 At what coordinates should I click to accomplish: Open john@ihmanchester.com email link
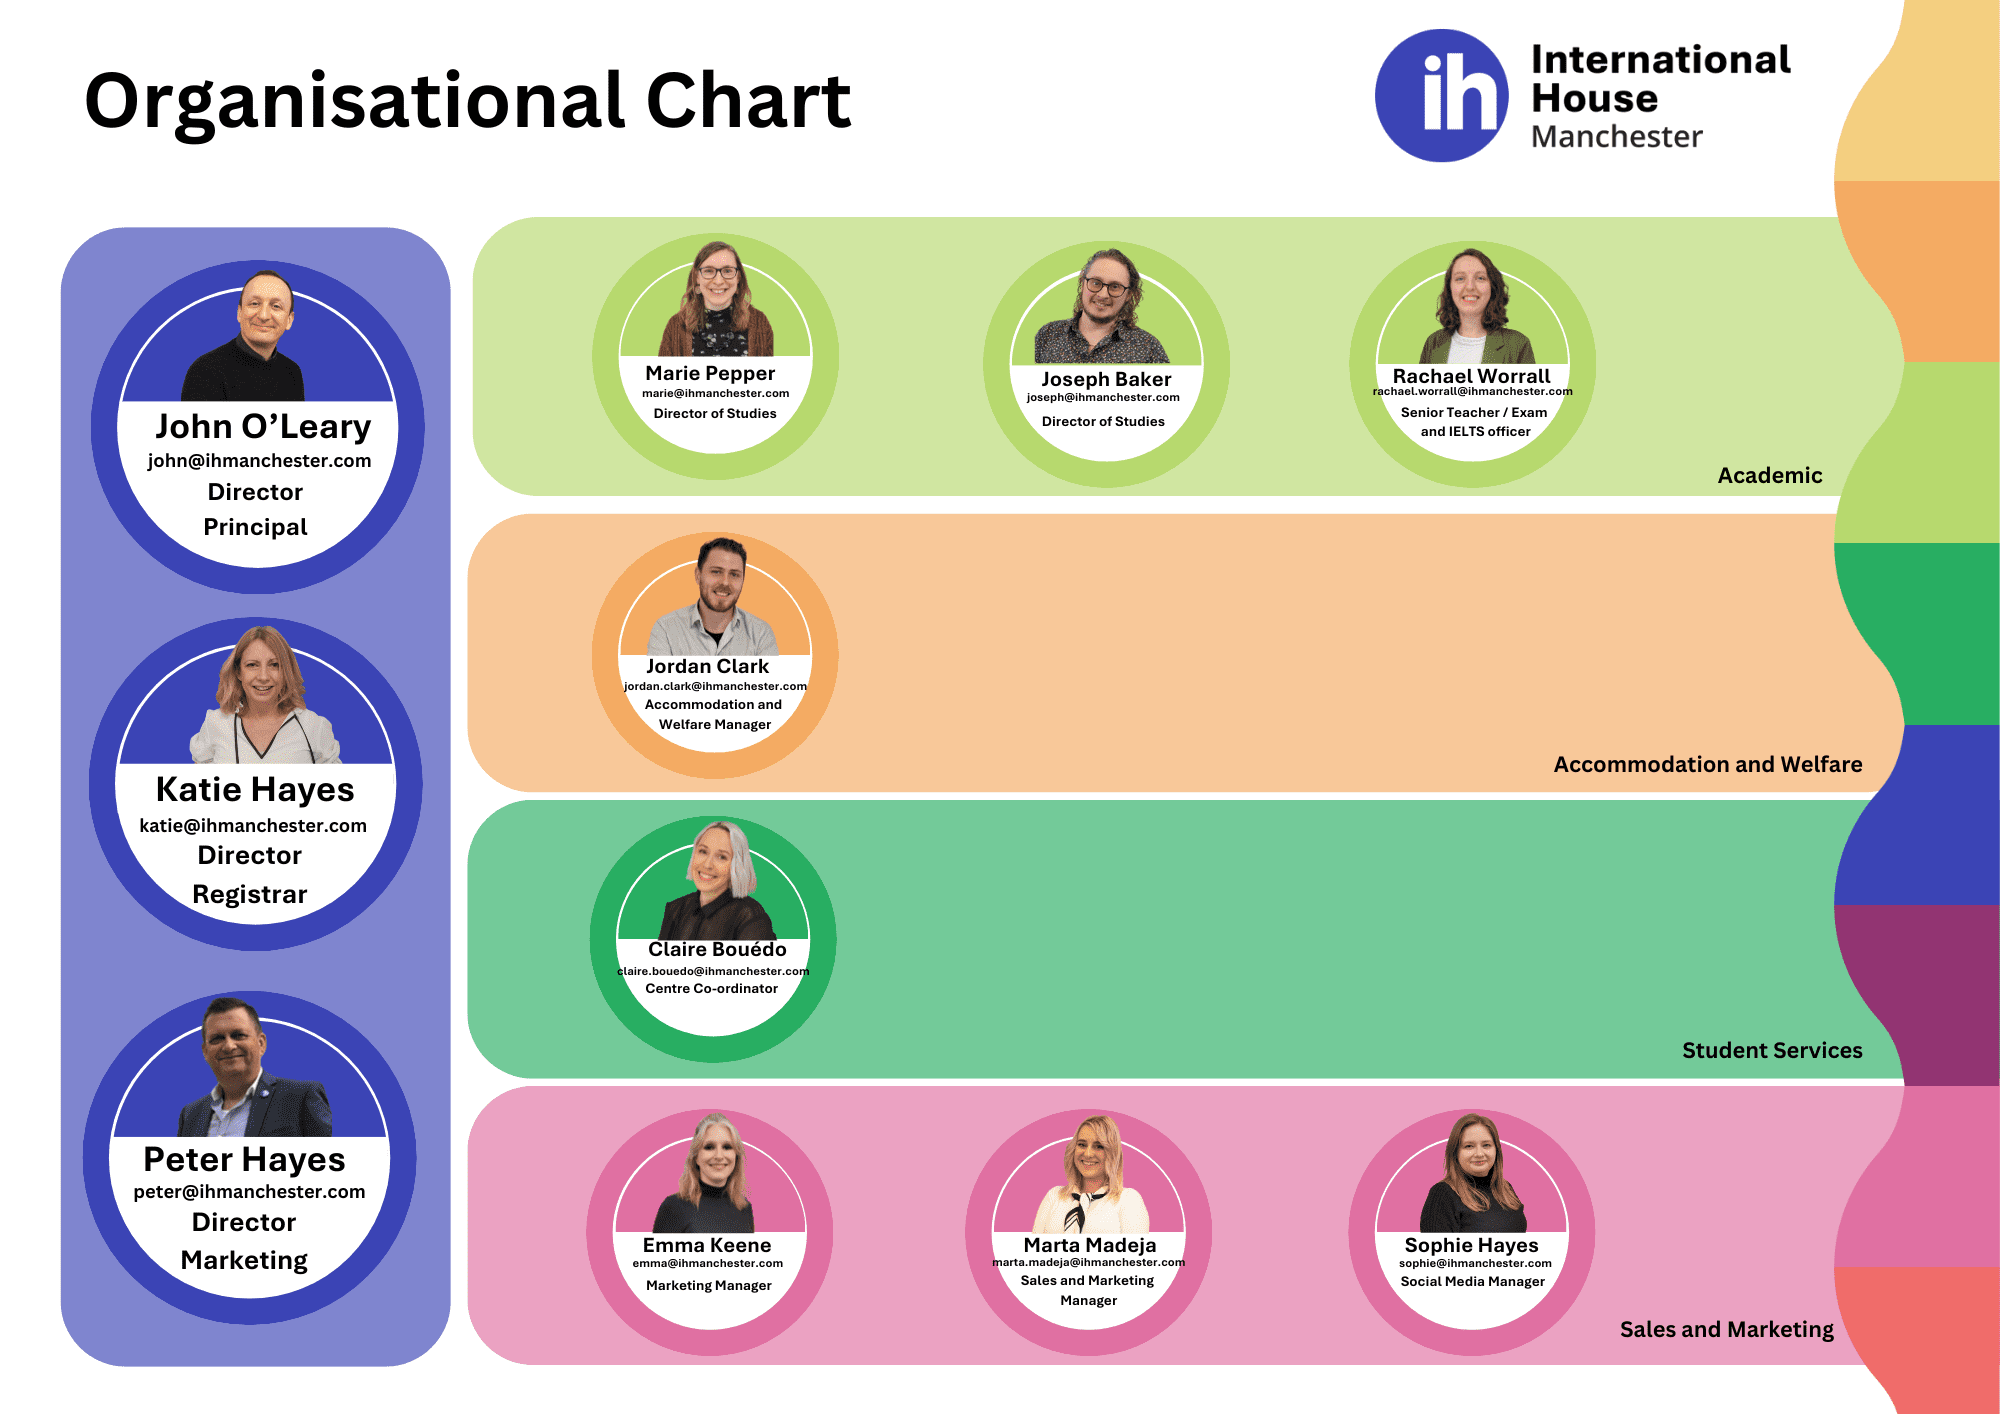[x=259, y=461]
